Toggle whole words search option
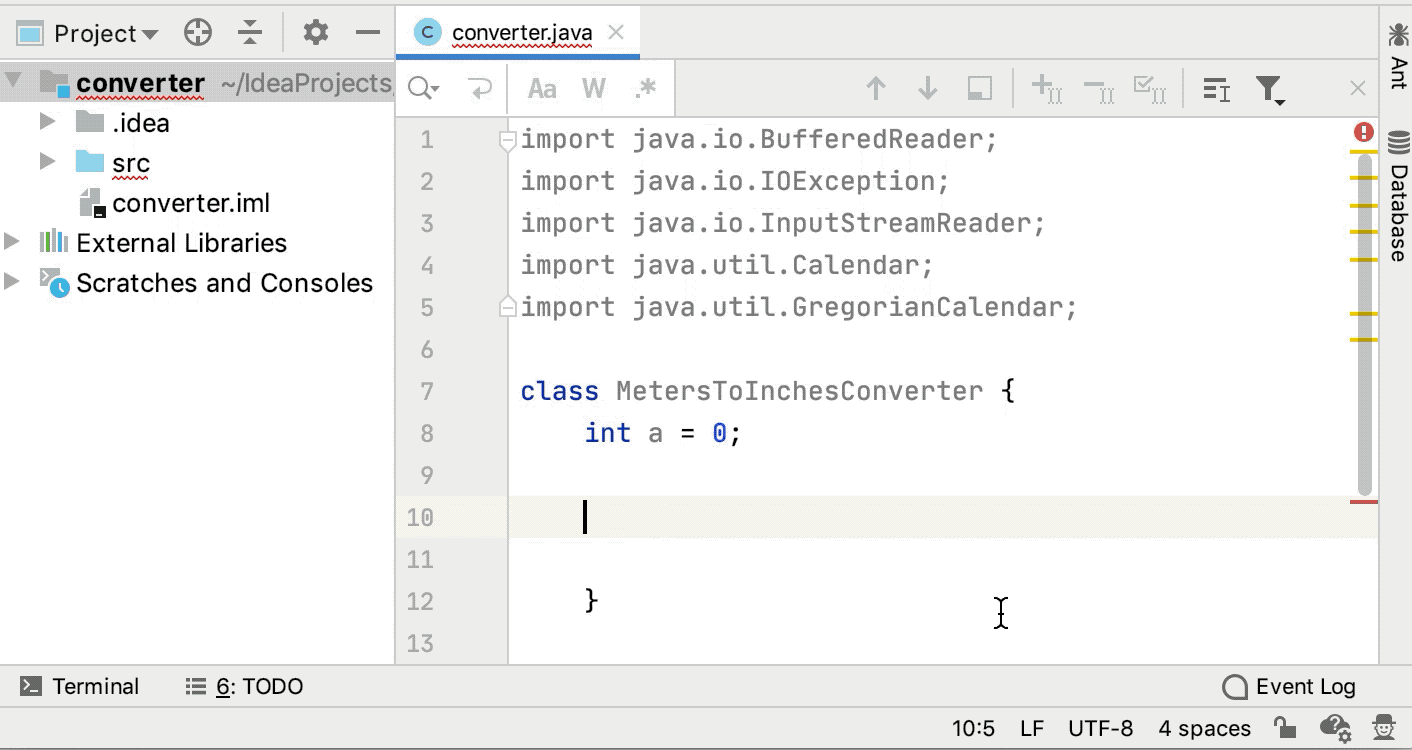This screenshot has width=1412, height=750. pyautogui.click(x=593, y=88)
